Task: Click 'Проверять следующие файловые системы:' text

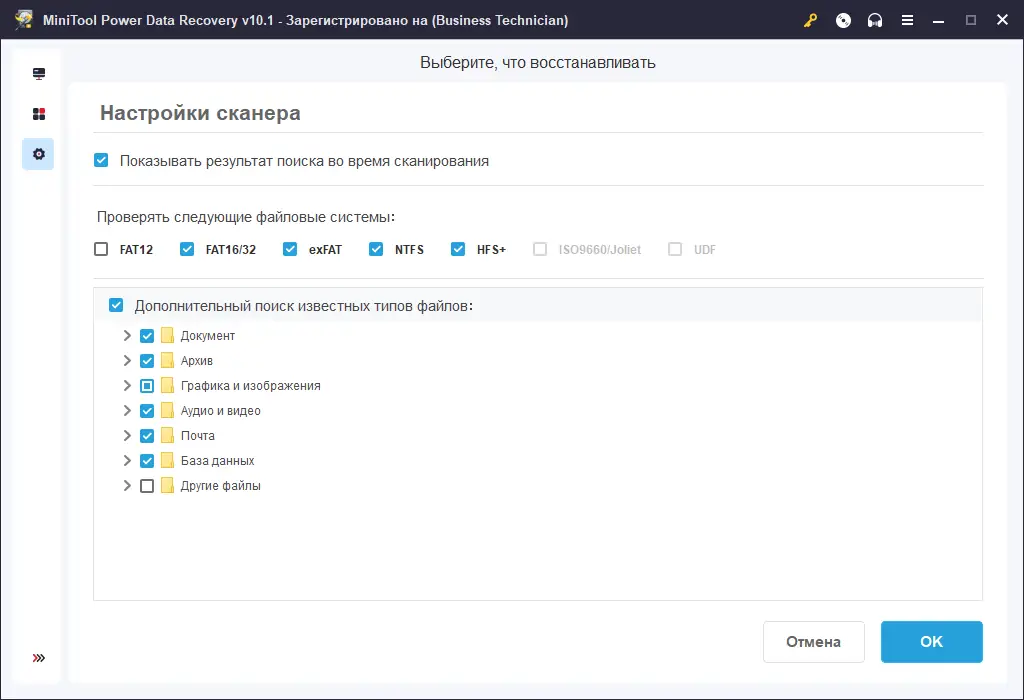Action: point(246,217)
